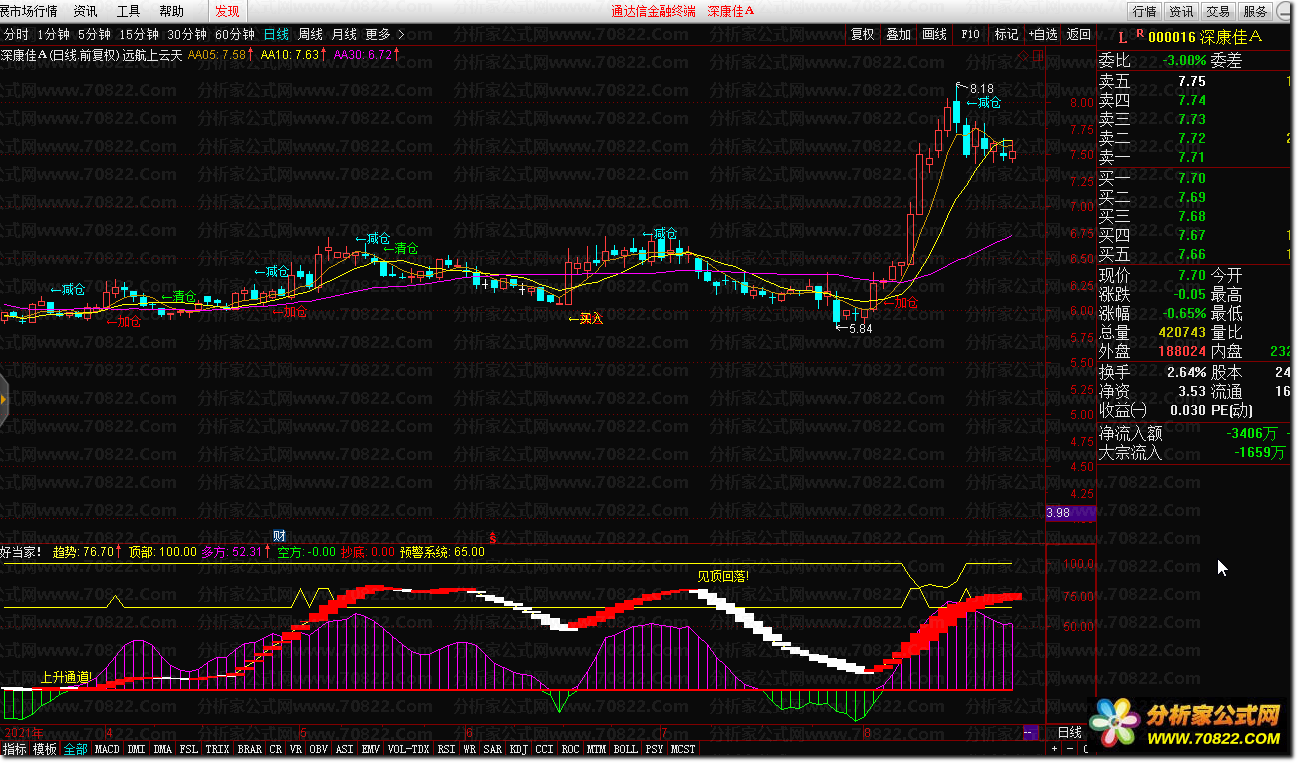Screen dimensions: 1299x763
Task: Click the 叠加 overlay button
Action: pyautogui.click(x=898, y=34)
